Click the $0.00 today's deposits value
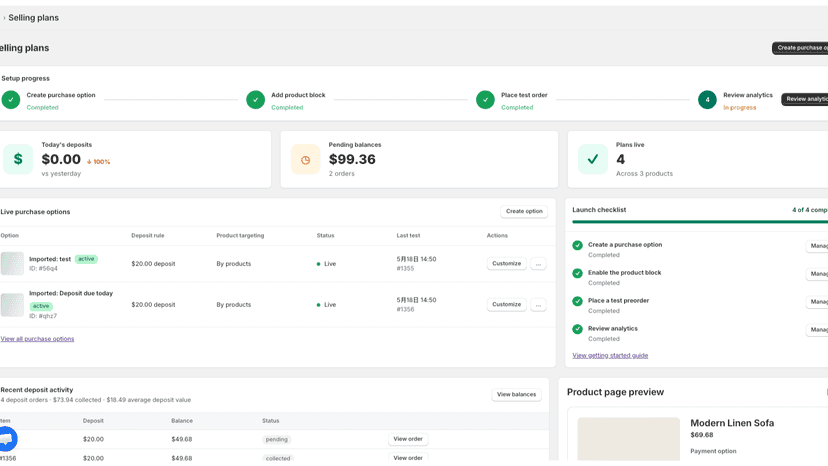Image resolution: width=828 pixels, height=466 pixels. pos(61,159)
